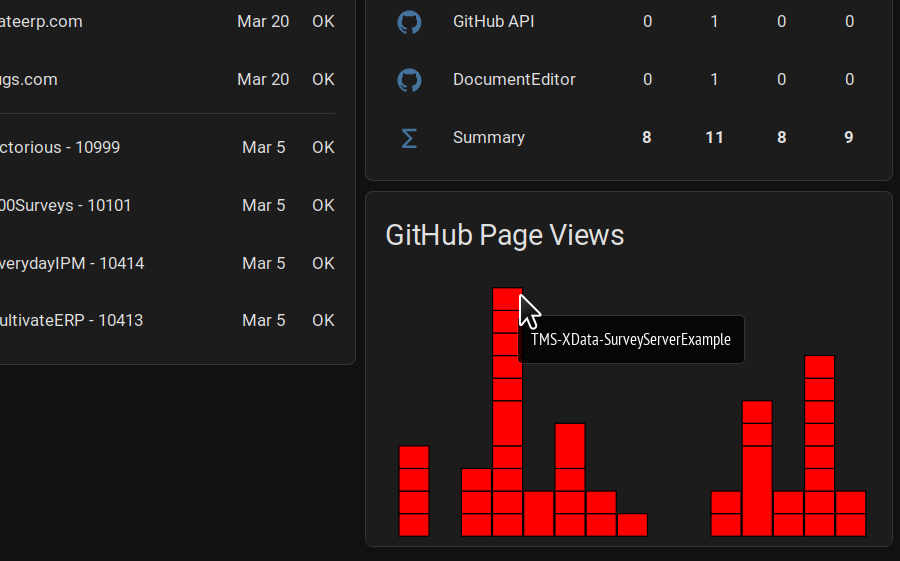Click Mar 5 date in 10414 row
The width and height of the screenshot is (900, 561).
pos(263,263)
